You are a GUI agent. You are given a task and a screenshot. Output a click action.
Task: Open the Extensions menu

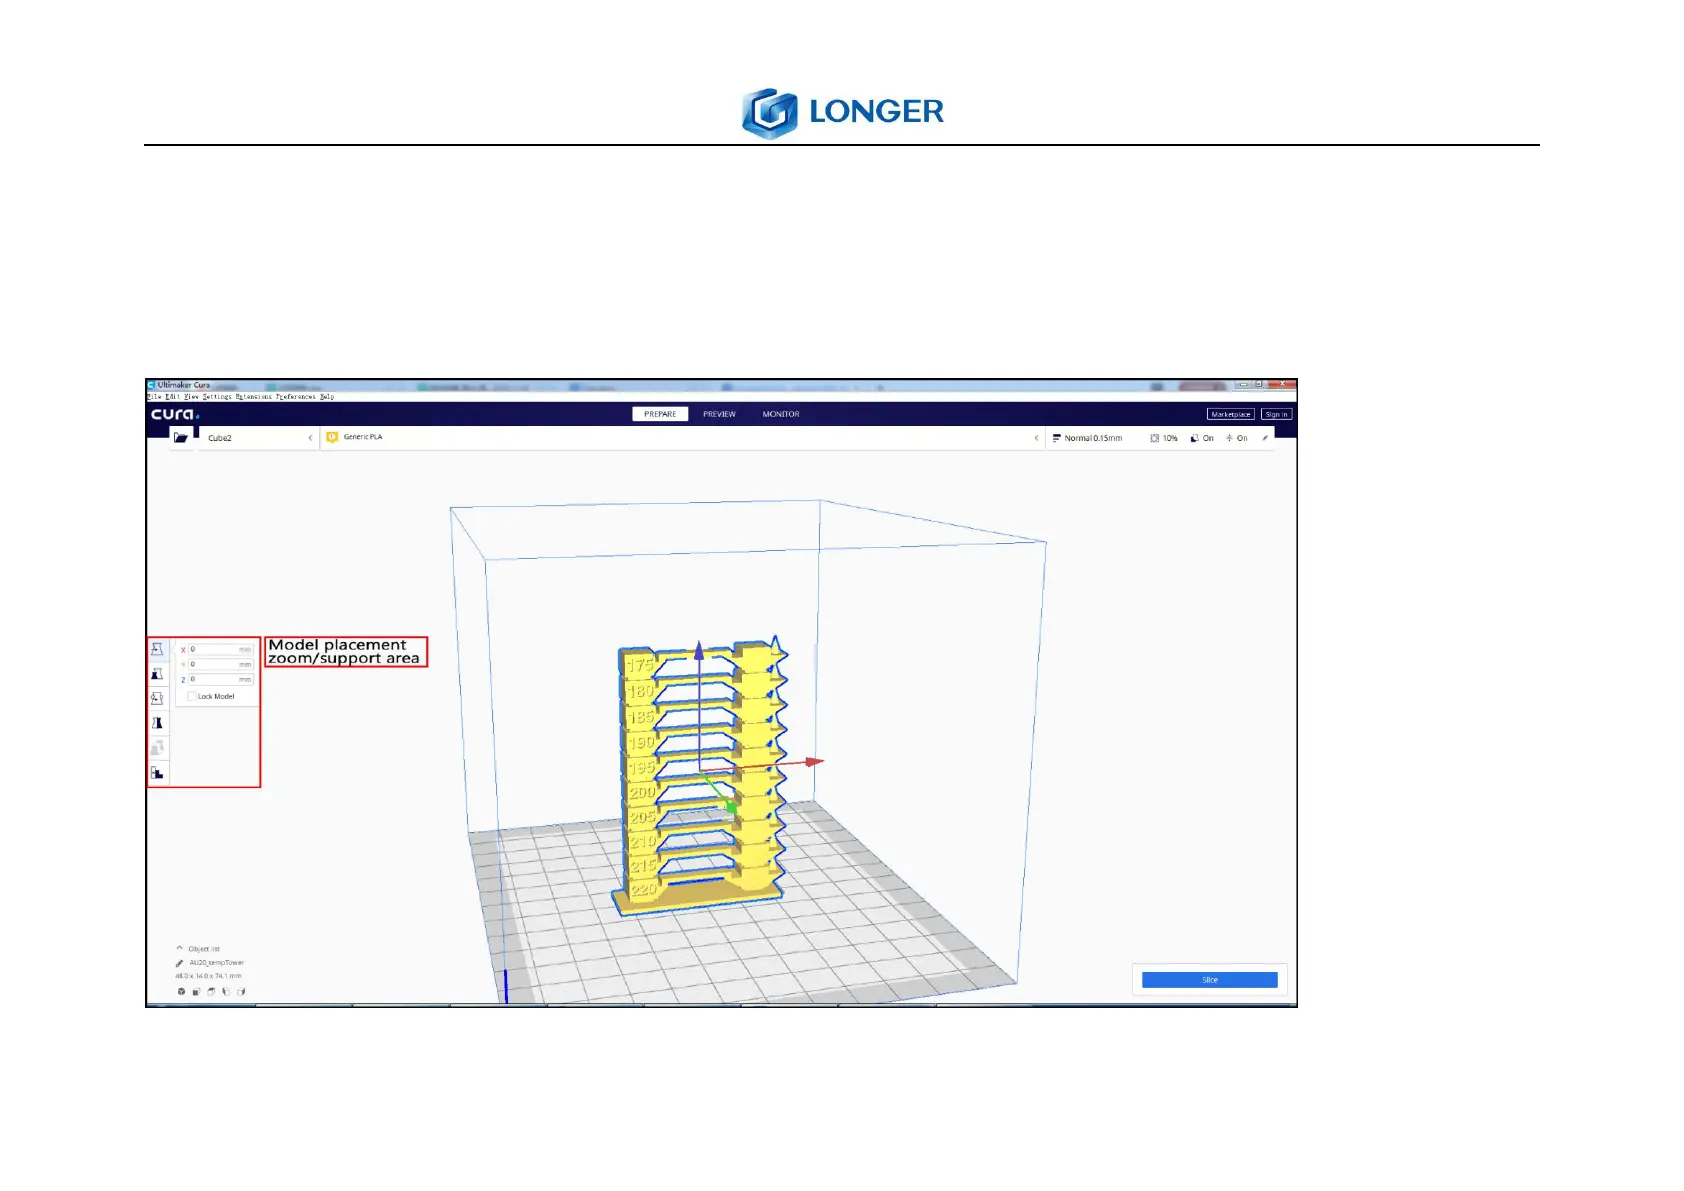click(x=254, y=397)
